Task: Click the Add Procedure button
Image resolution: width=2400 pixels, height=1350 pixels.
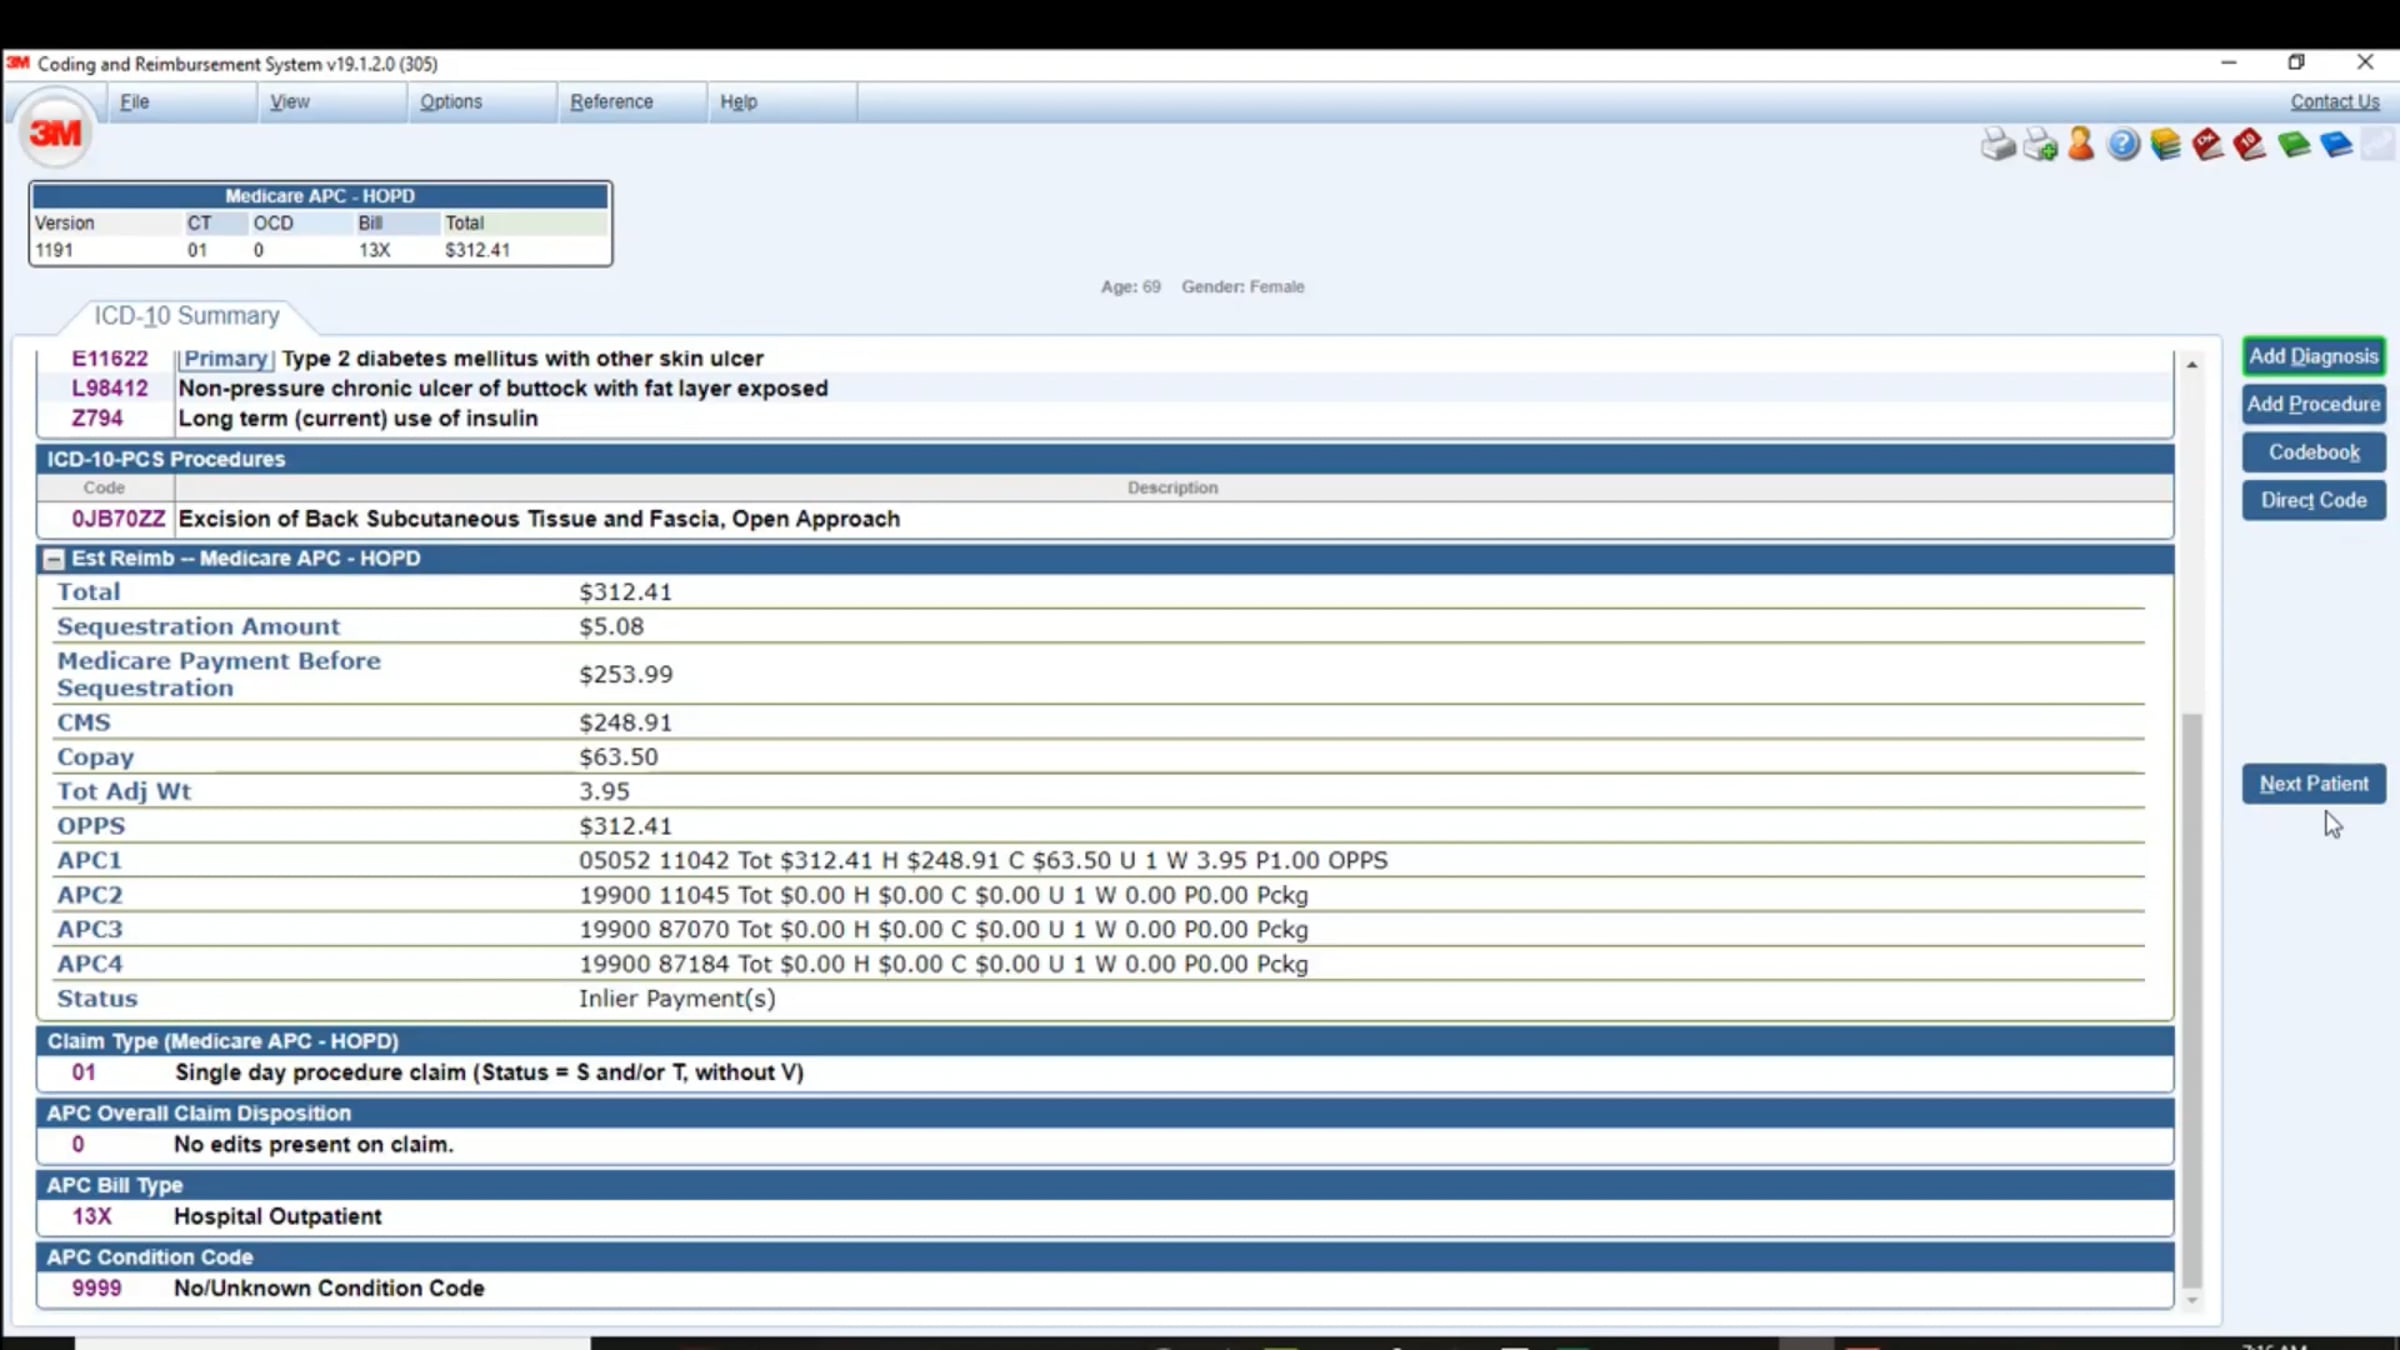Action: tap(2313, 404)
